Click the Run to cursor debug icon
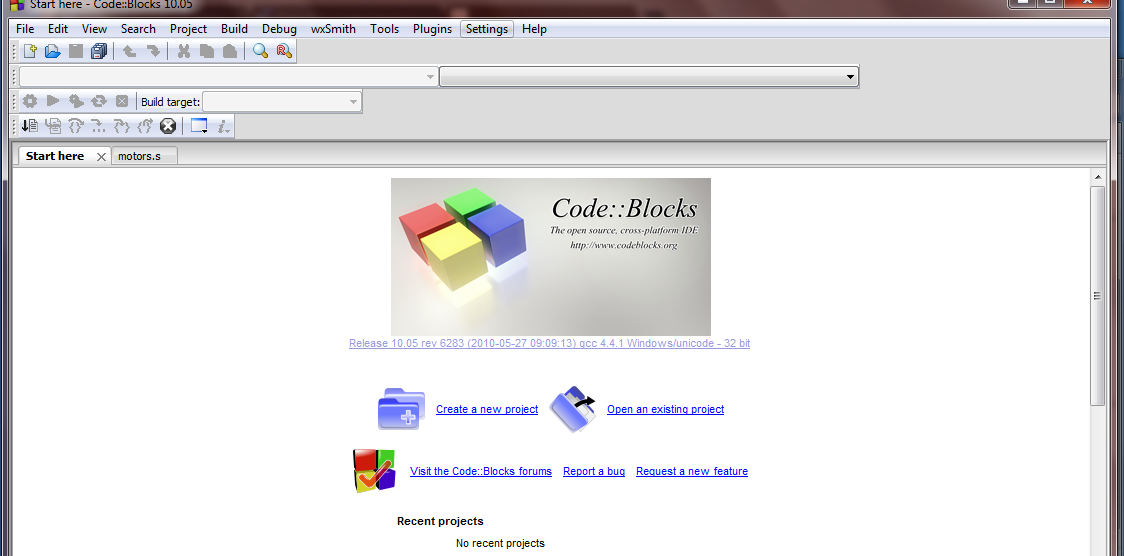This screenshot has width=1124, height=556. coord(53,126)
